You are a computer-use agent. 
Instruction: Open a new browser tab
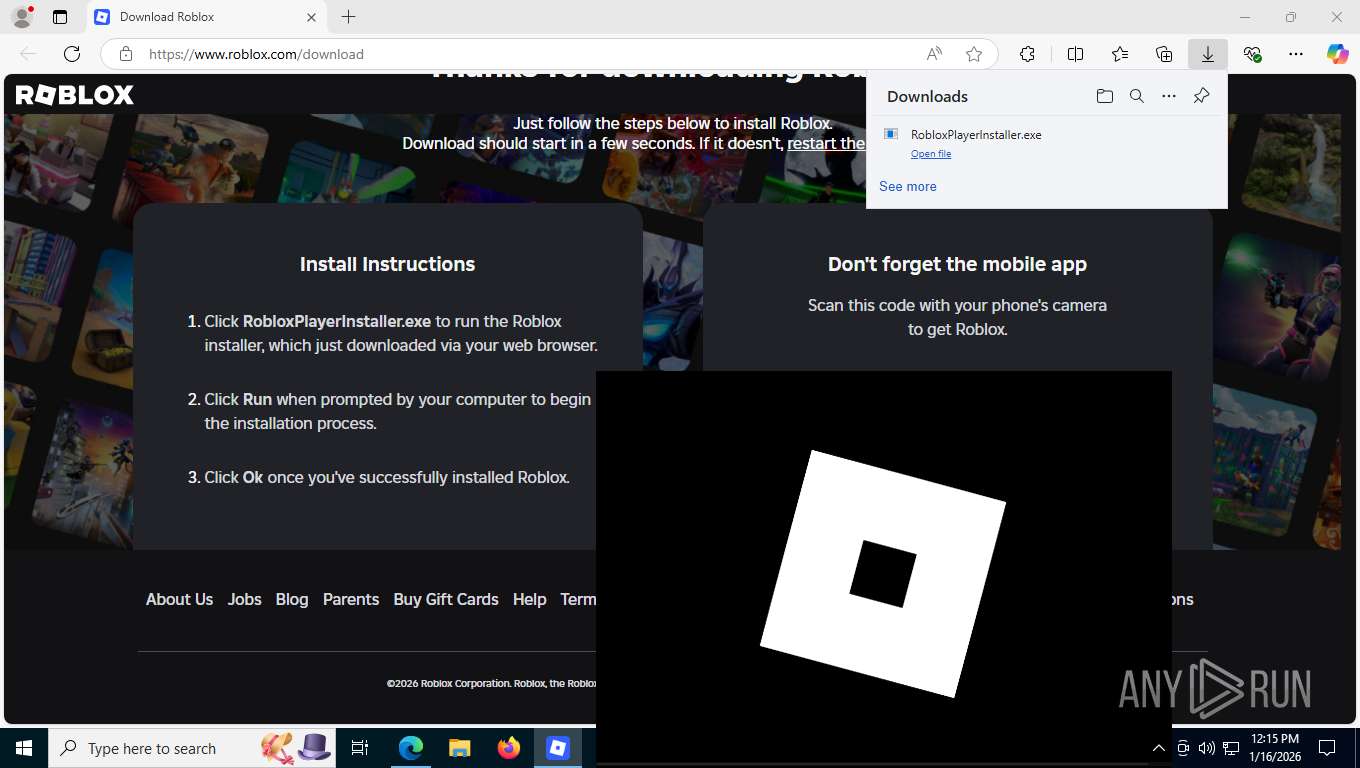pos(348,17)
